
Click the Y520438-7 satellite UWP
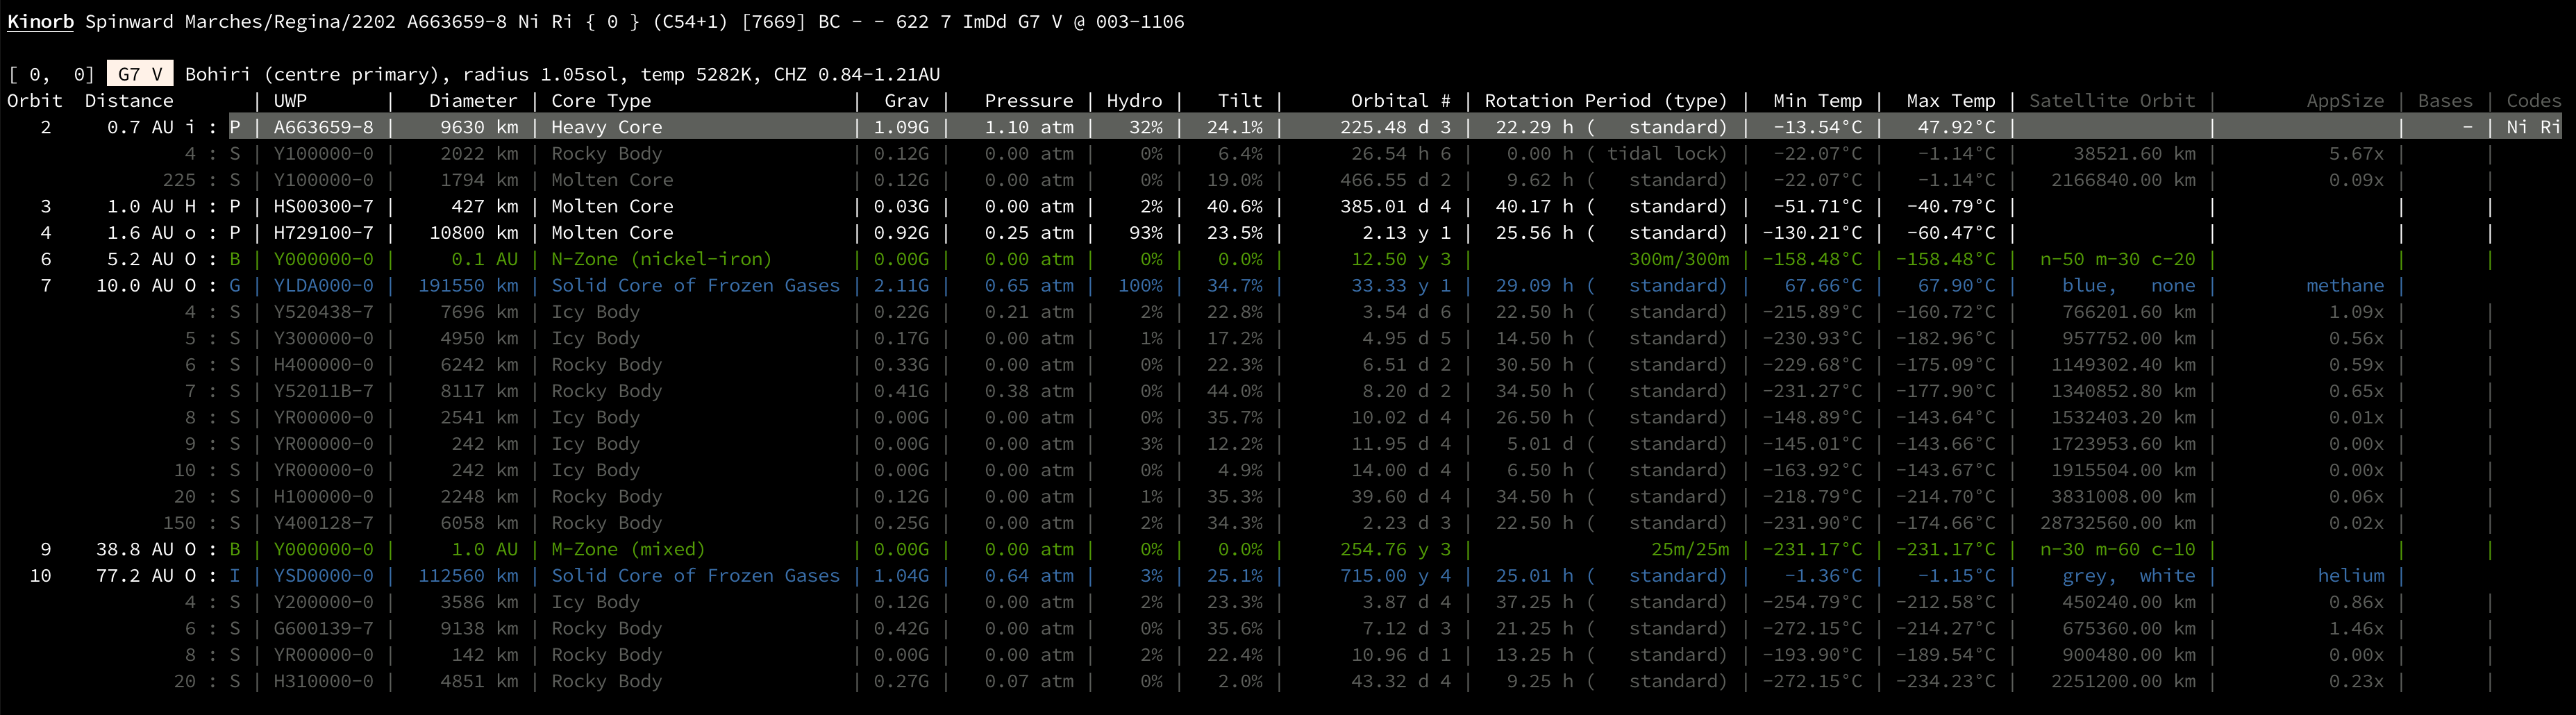pyautogui.click(x=323, y=312)
